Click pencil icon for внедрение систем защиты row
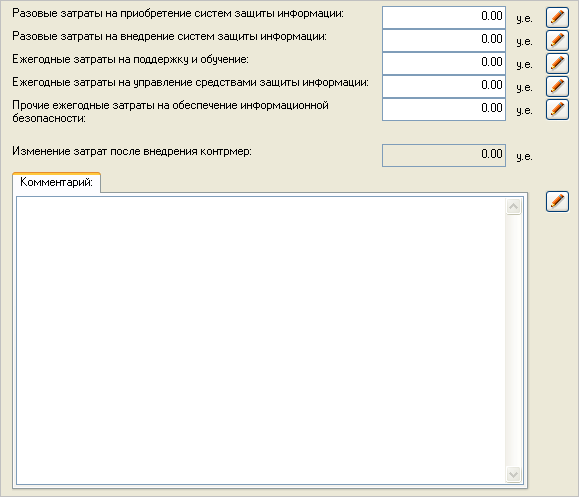The height and width of the screenshot is (497, 579). [557, 40]
